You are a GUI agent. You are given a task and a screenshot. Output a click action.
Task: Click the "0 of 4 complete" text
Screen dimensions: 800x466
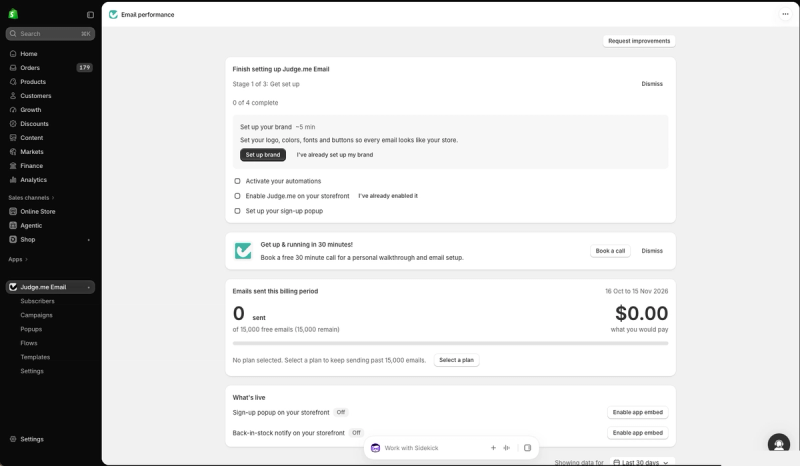tap(255, 103)
